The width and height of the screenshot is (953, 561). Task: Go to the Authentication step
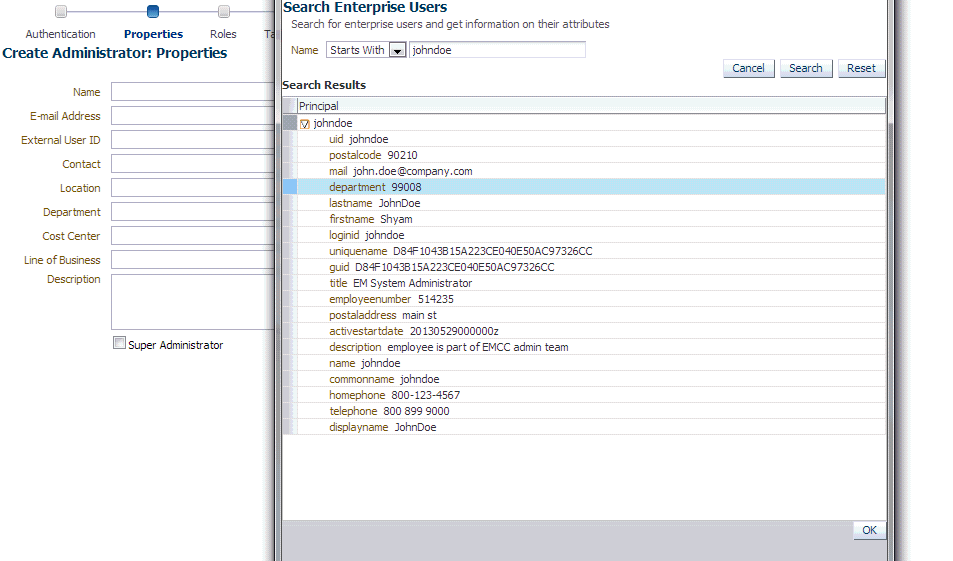pos(60,34)
